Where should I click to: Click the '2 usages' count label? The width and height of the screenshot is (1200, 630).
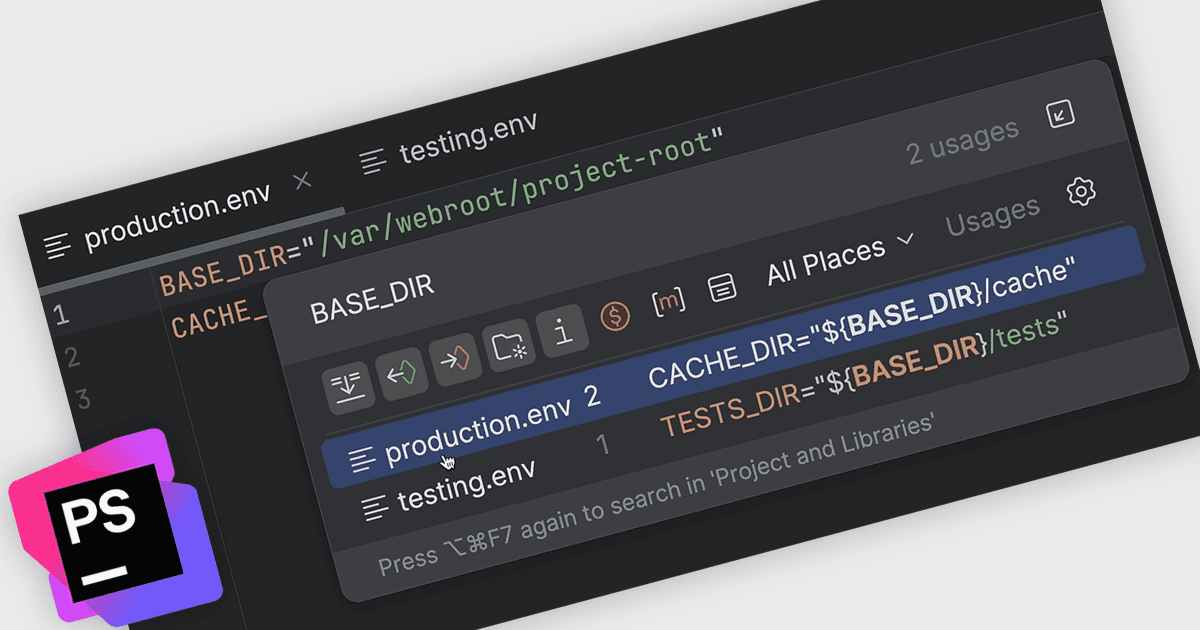pyautogui.click(x=963, y=141)
